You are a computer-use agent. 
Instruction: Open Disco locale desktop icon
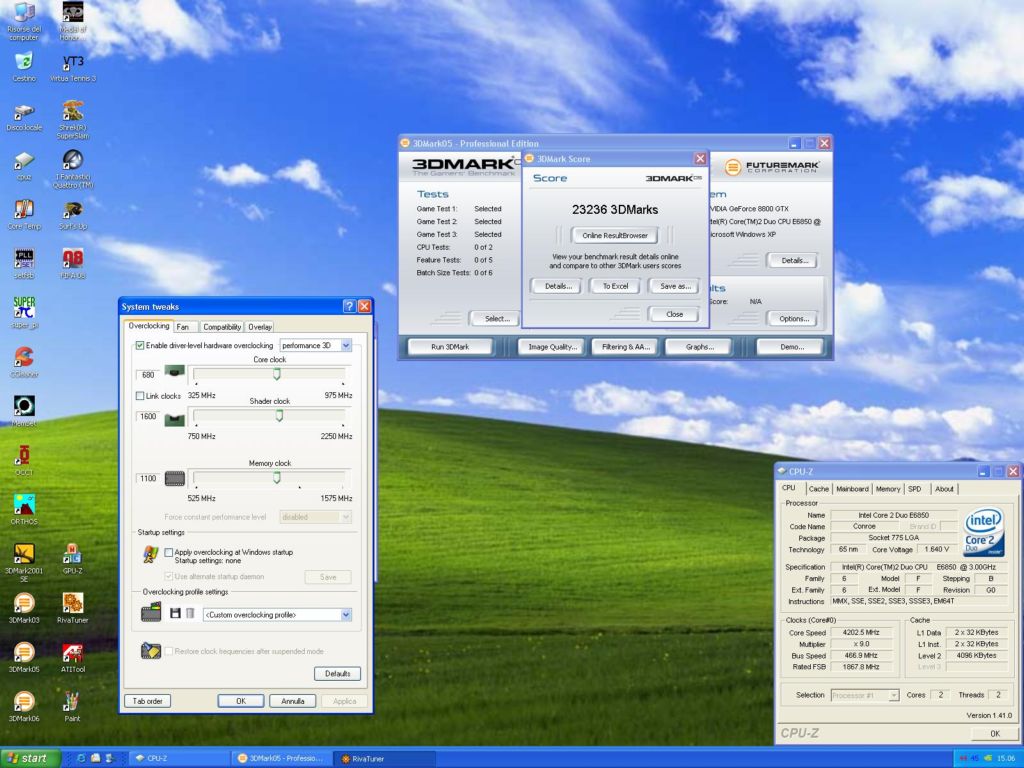pyautogui.click(x=24, y=116)
